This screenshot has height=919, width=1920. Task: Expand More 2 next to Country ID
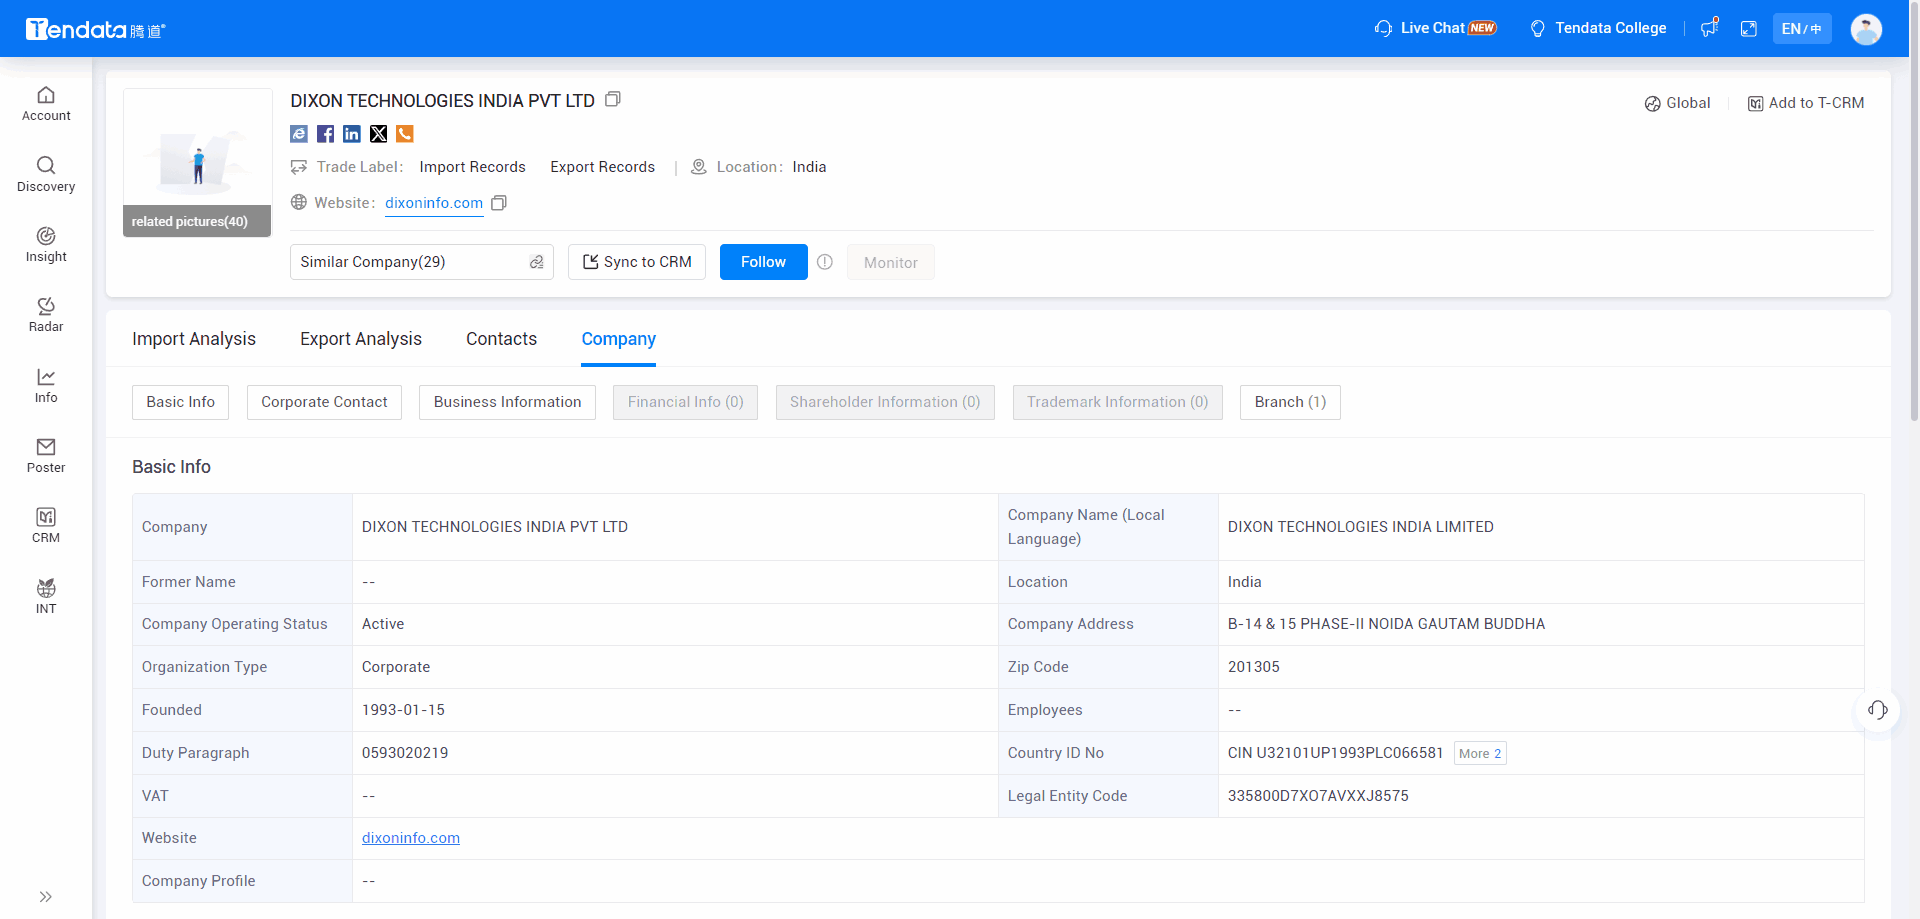[x=1479, y=754]
